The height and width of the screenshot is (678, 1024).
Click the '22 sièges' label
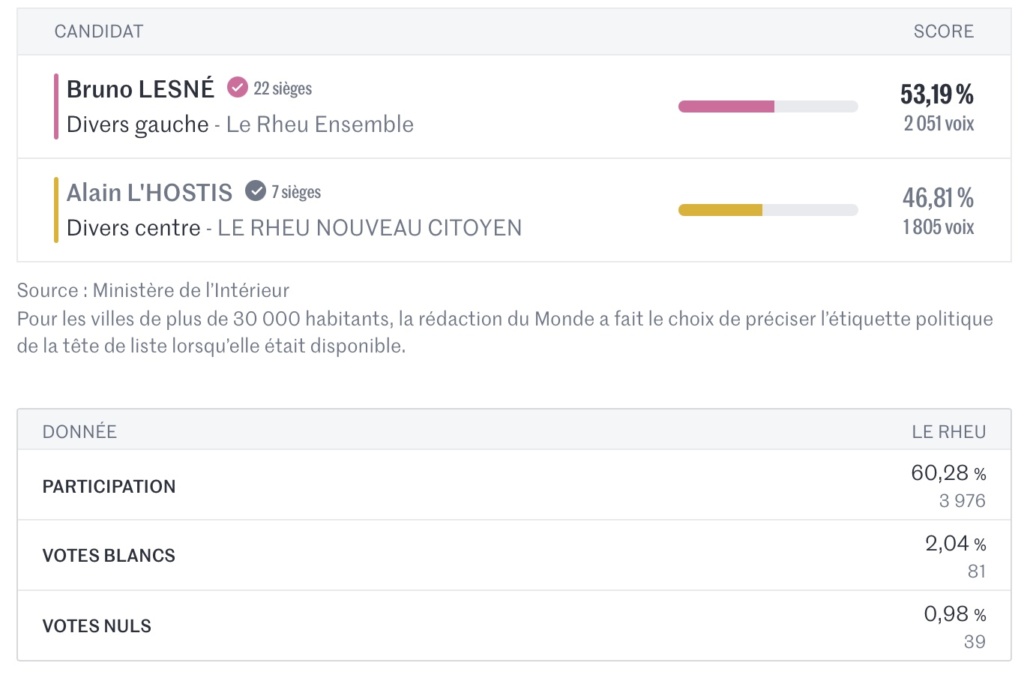tap(282, 89)
